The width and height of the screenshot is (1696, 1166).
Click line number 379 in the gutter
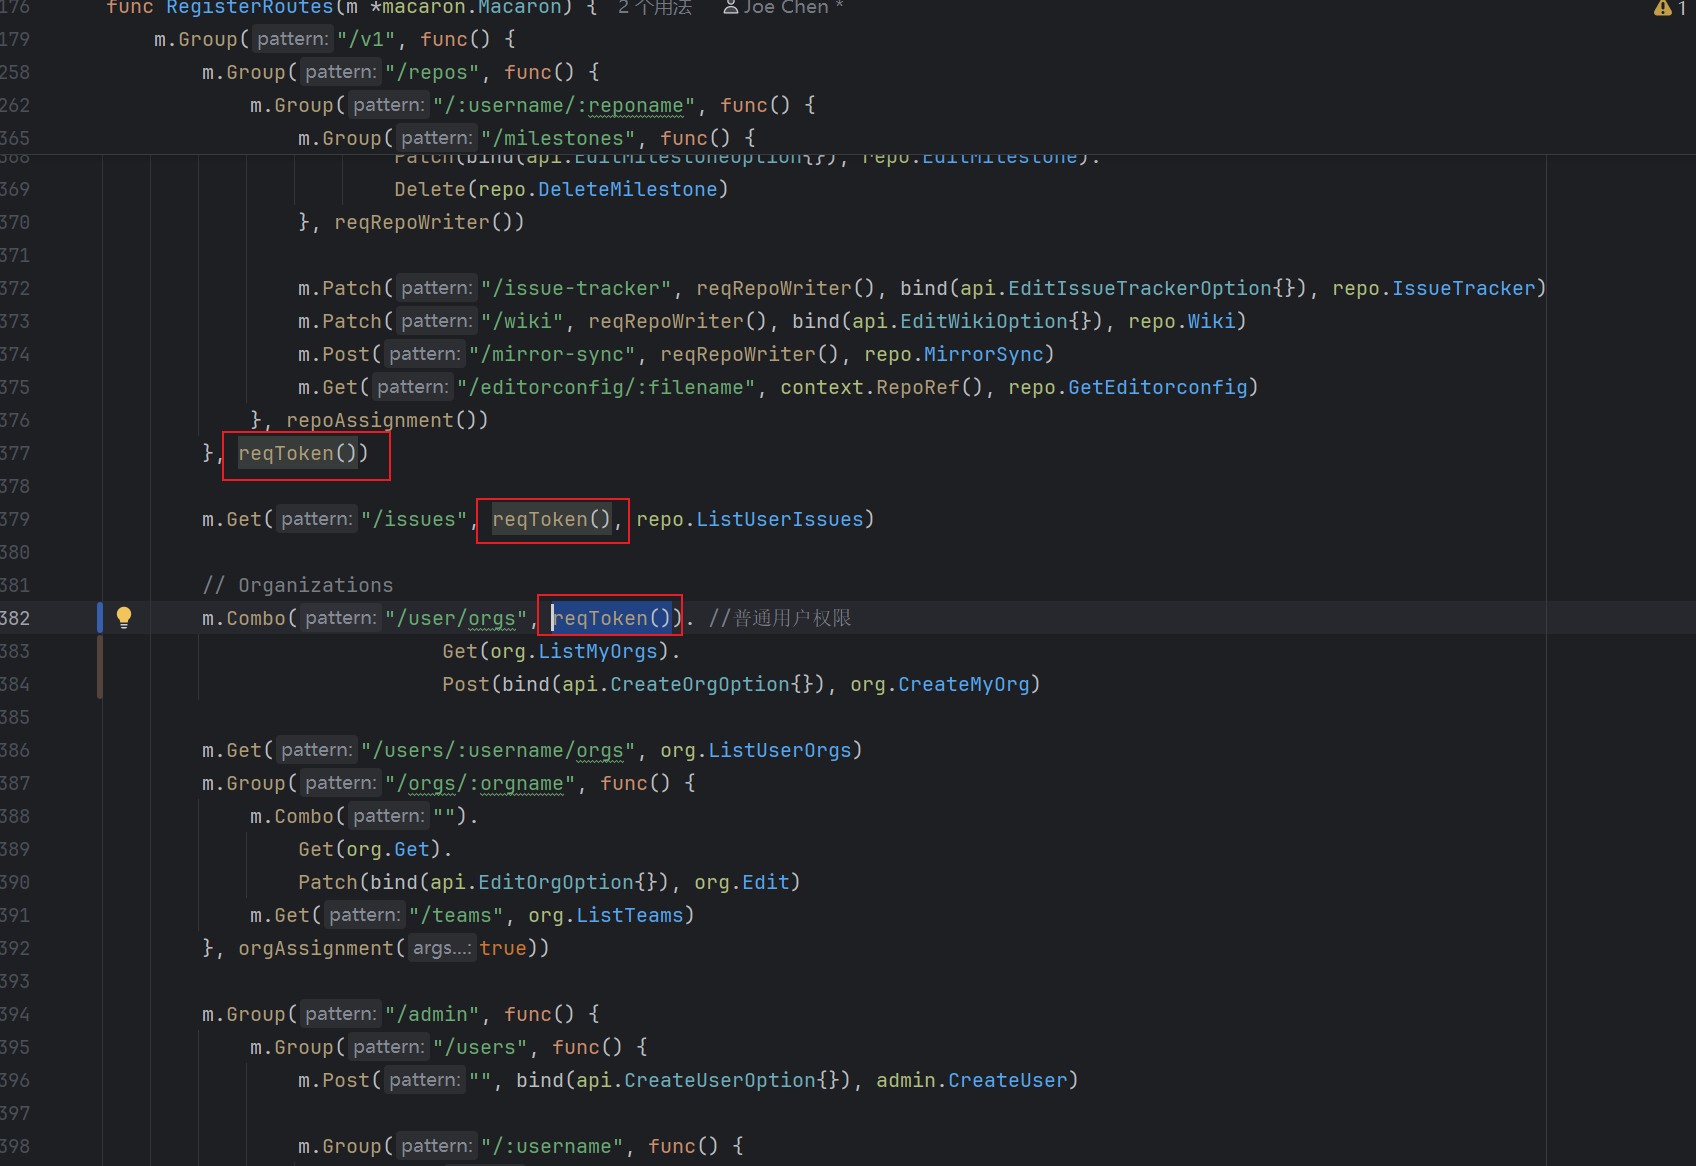pyautogui.click(x=15, y=519)
